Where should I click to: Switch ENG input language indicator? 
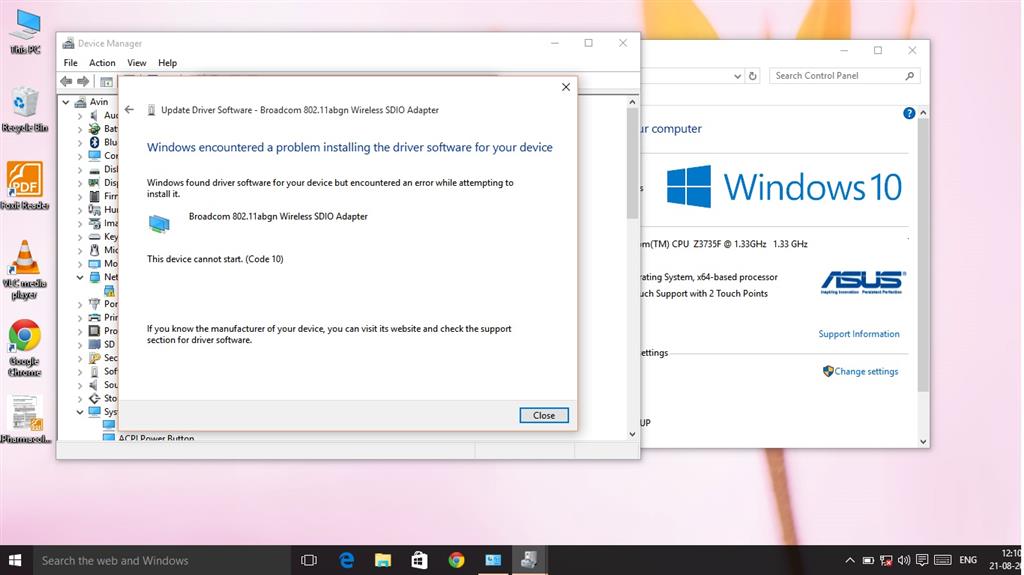click(968, 560)
